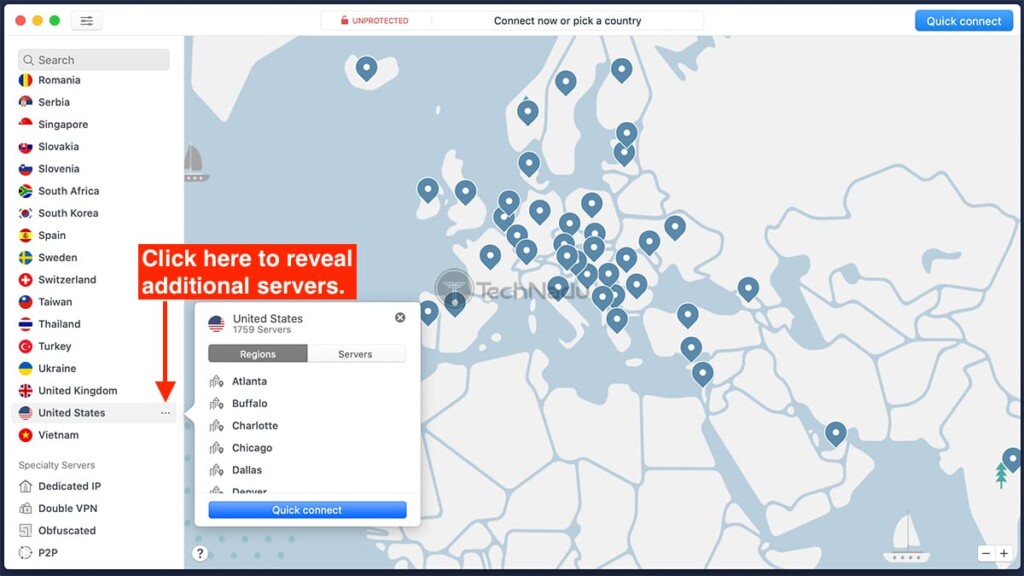
Task: Select Singapore country name
Action: 63,125
